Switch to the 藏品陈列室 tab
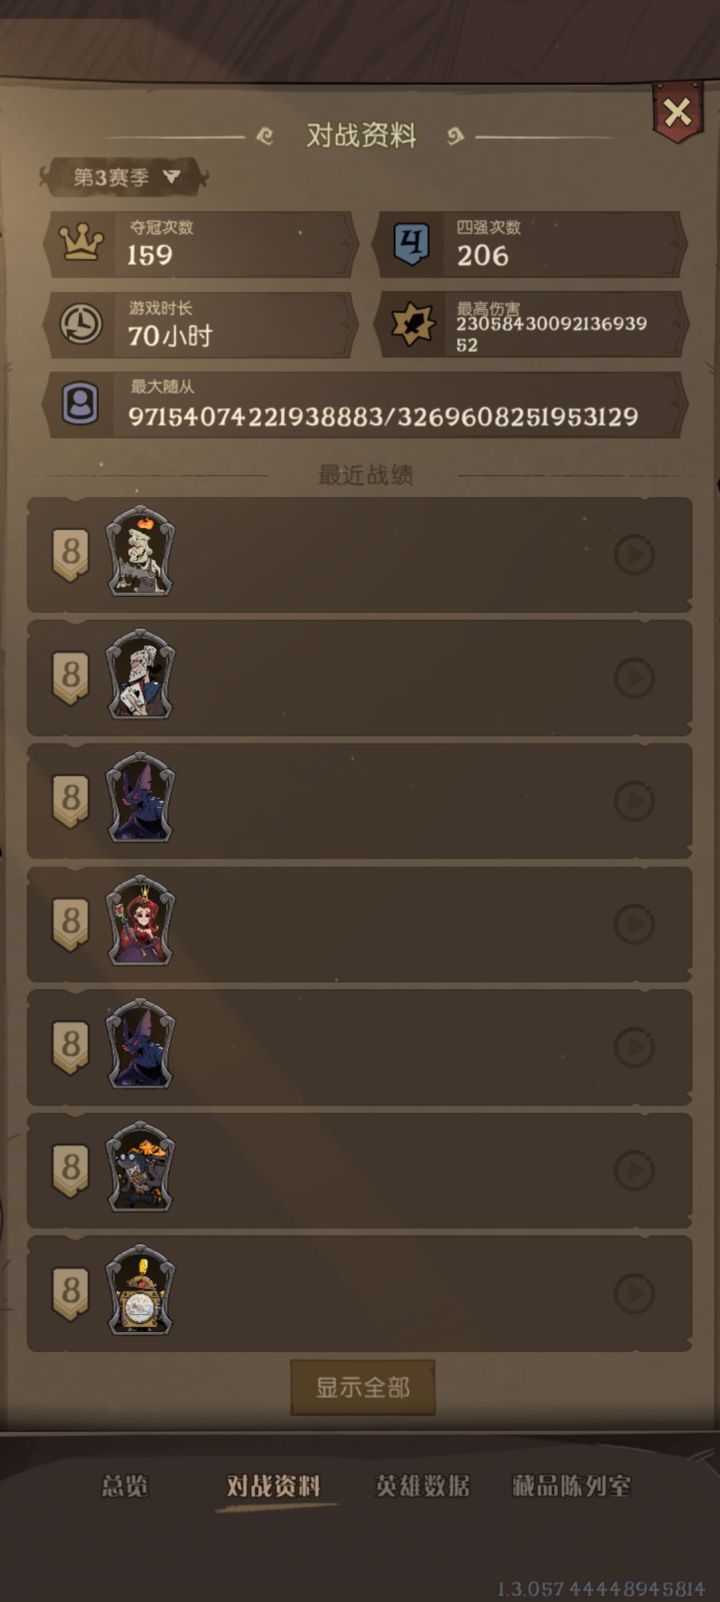The image size is (720, 1602). tap(571, 1486)
